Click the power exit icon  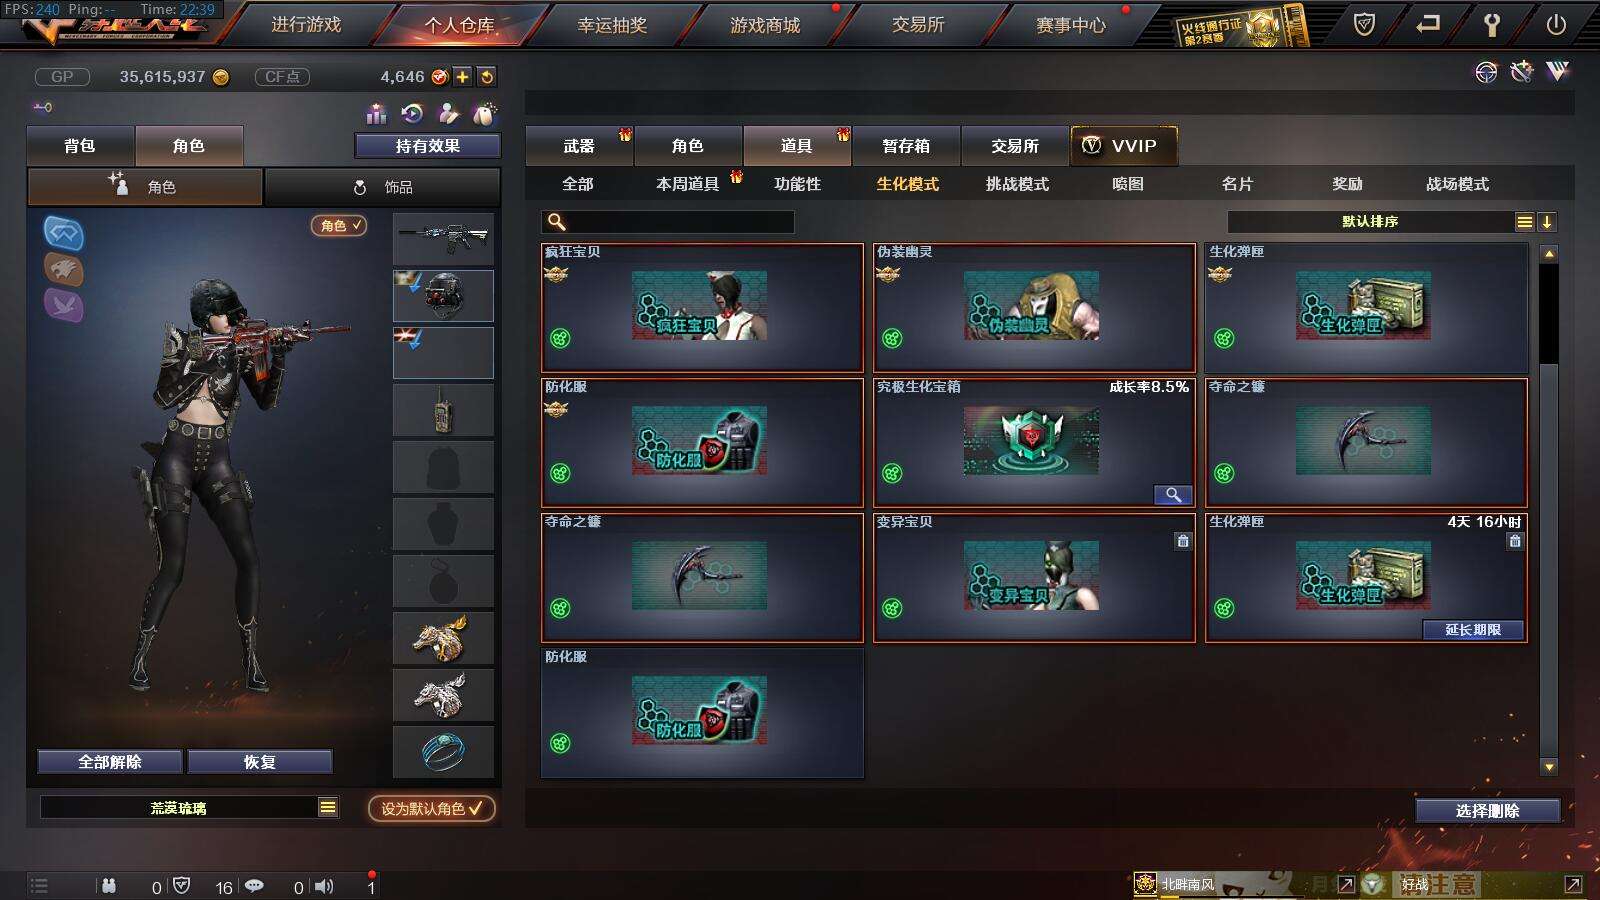(x=1556, y=25)
